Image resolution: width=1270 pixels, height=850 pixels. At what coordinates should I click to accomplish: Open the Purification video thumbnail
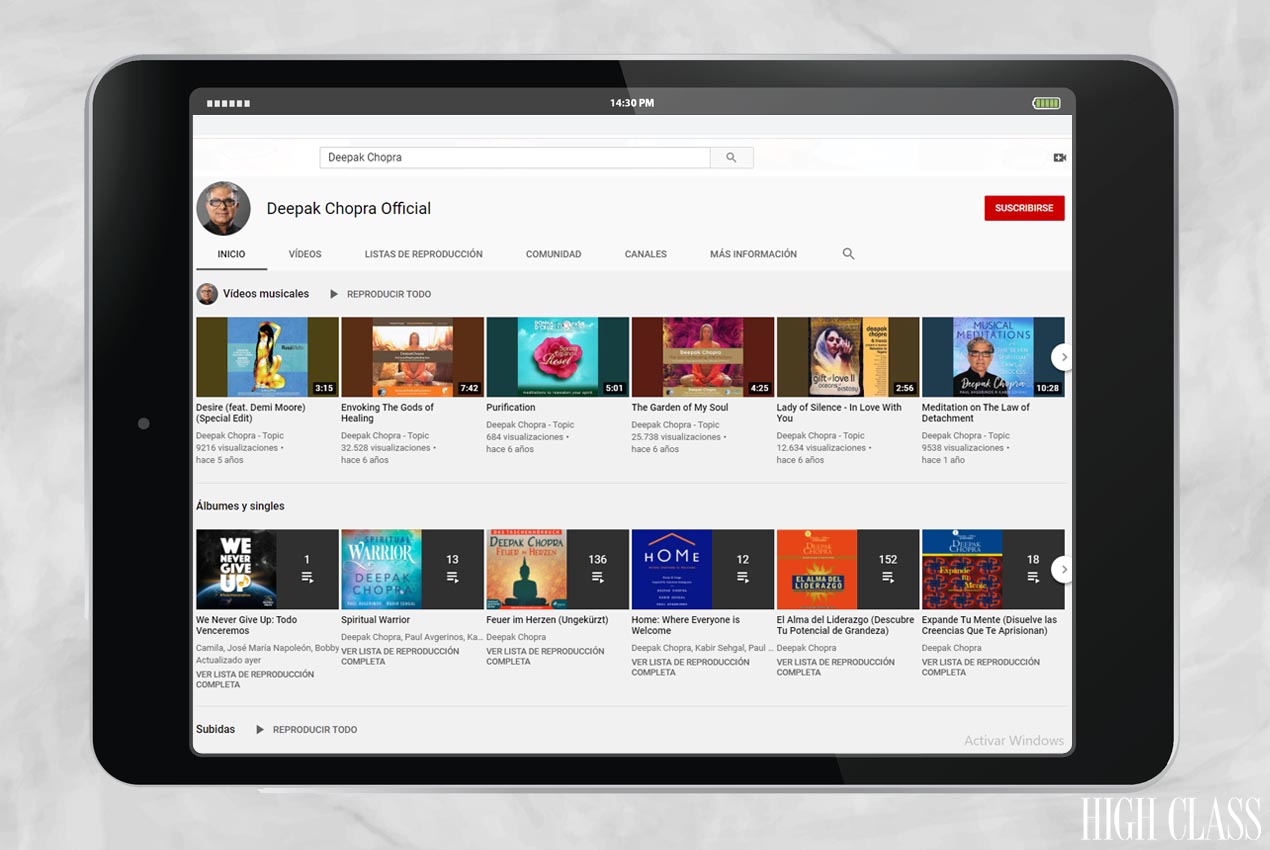[557, 357]
